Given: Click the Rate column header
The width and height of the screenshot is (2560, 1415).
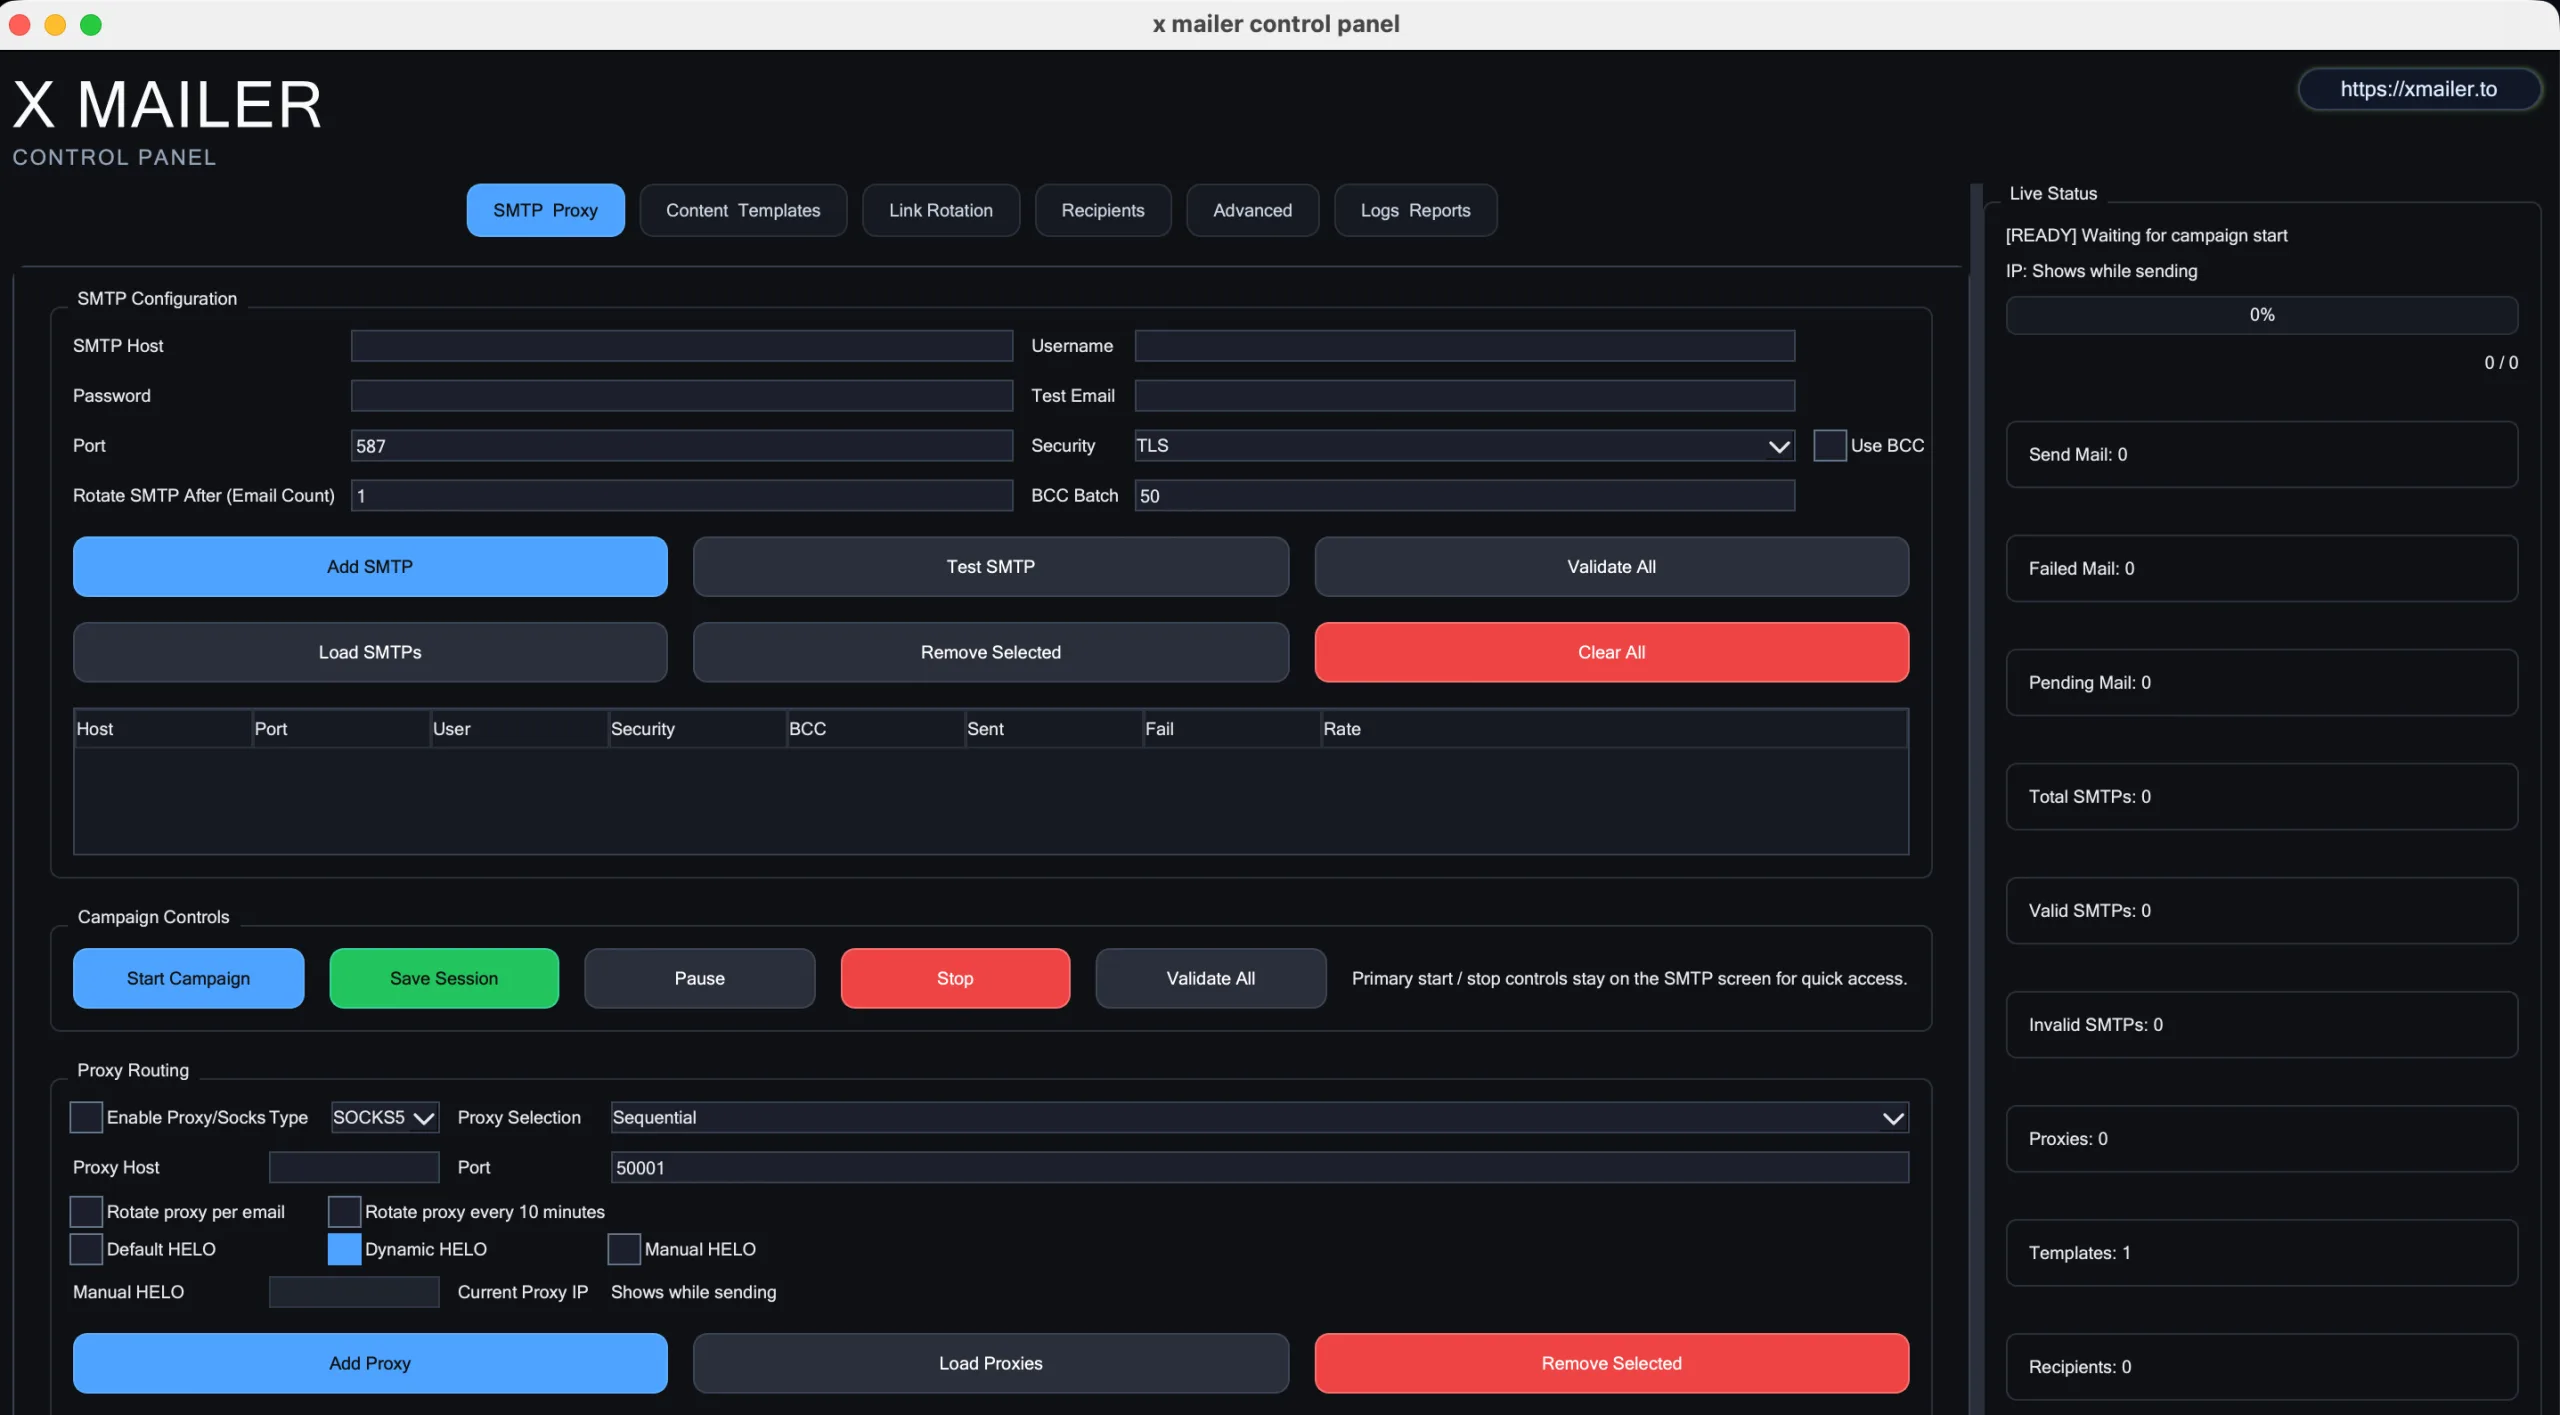Looking at the screenshot, I should coord(1613,729).
